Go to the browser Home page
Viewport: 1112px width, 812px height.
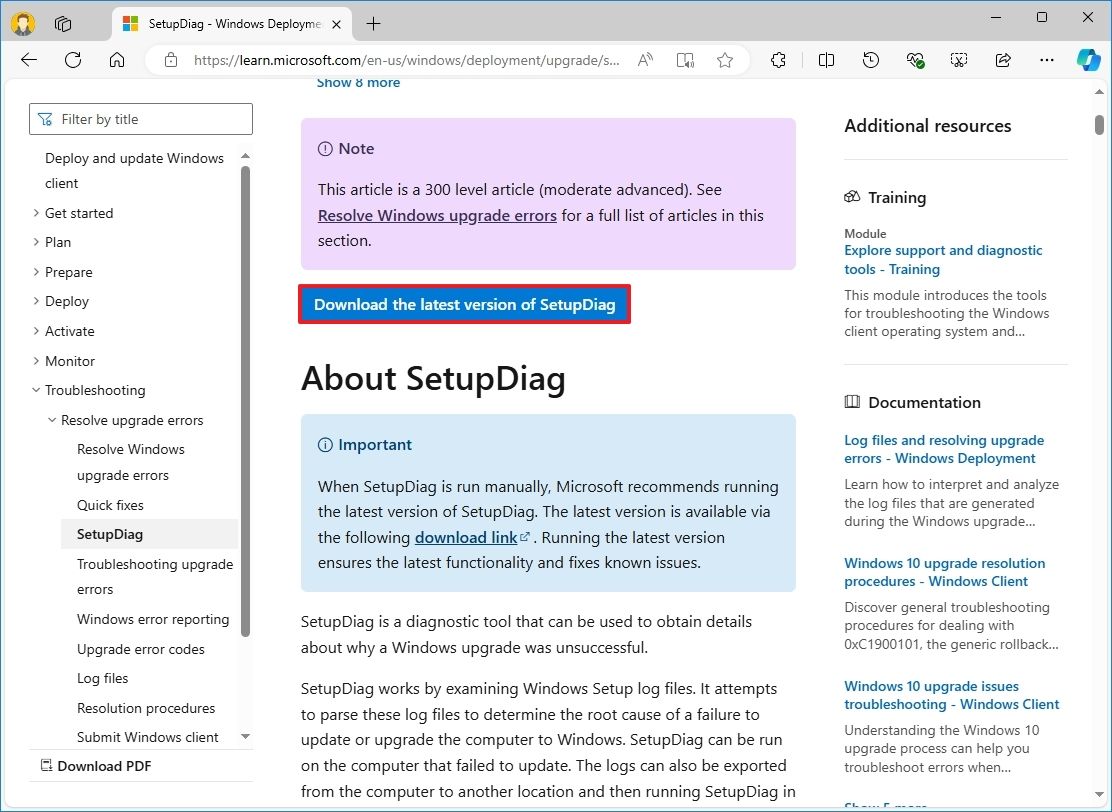point(117,60)
